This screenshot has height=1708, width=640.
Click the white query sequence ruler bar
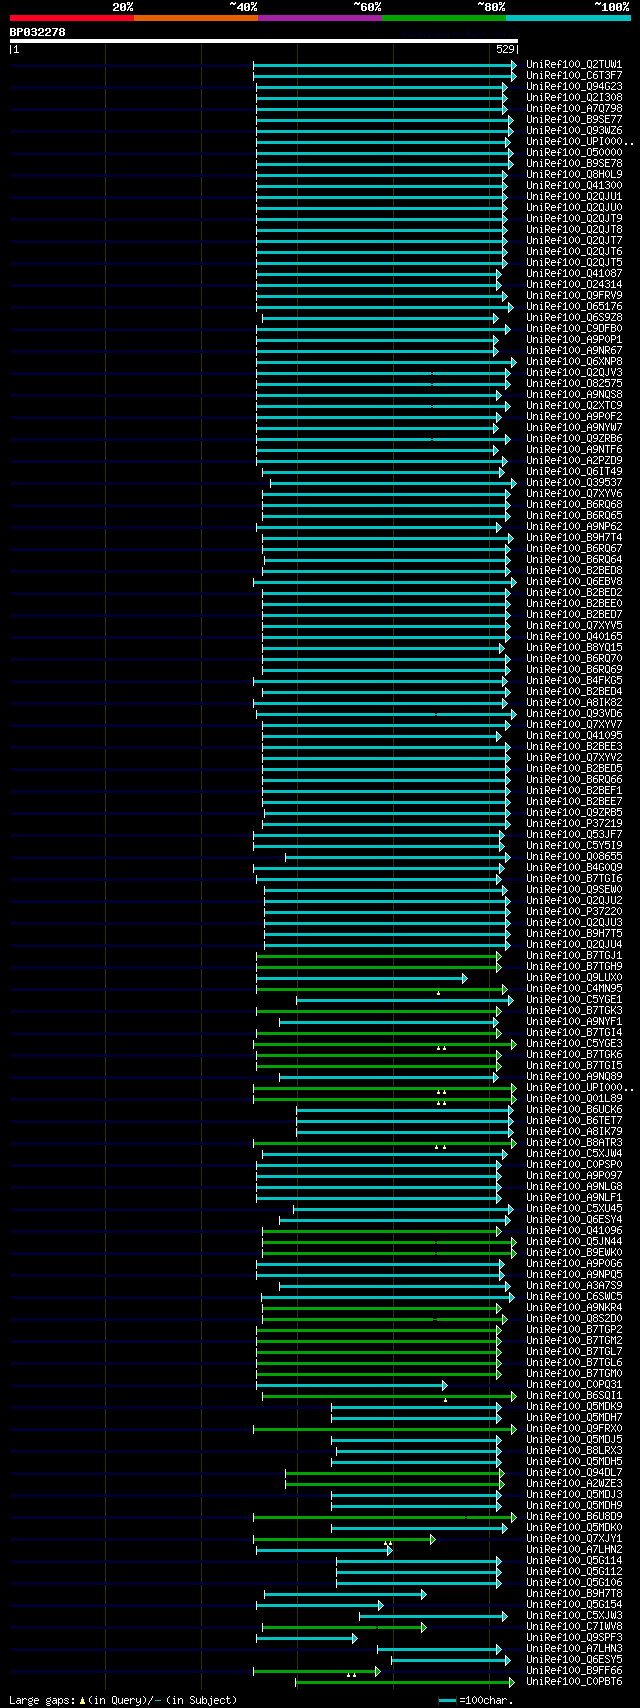click(264, 41)
